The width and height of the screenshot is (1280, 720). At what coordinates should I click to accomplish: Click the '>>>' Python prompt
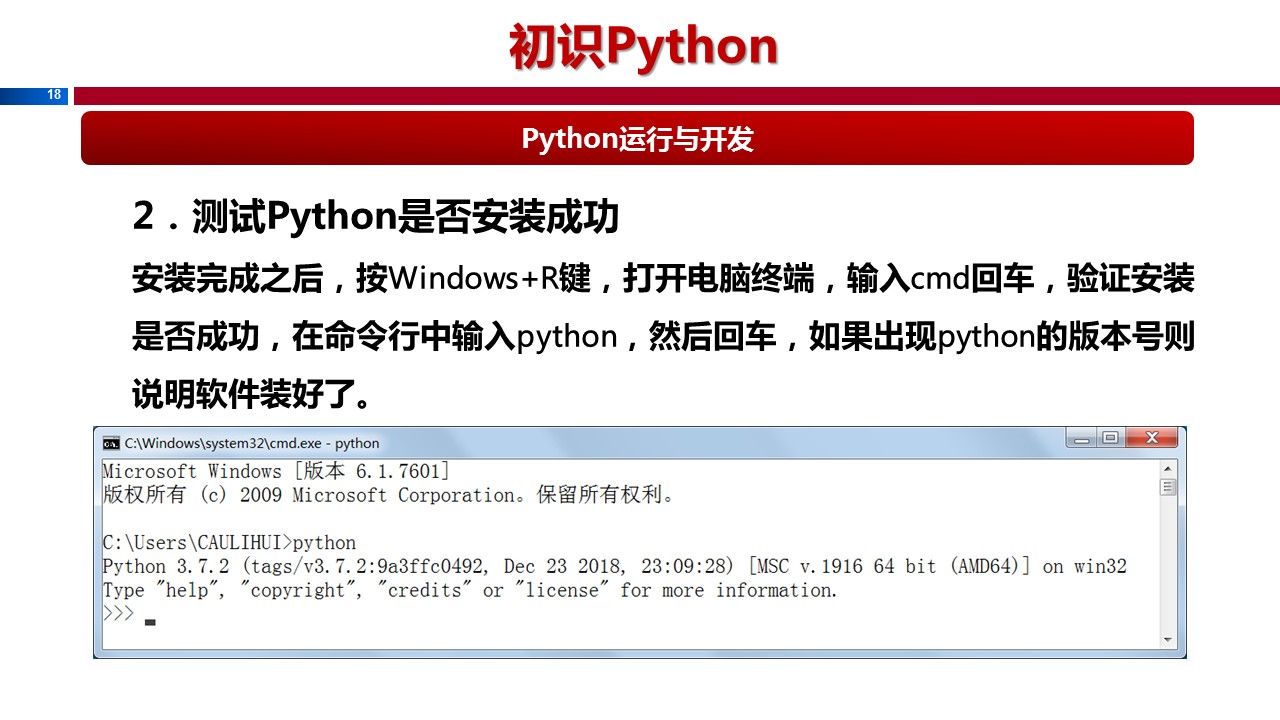point(118,613)
